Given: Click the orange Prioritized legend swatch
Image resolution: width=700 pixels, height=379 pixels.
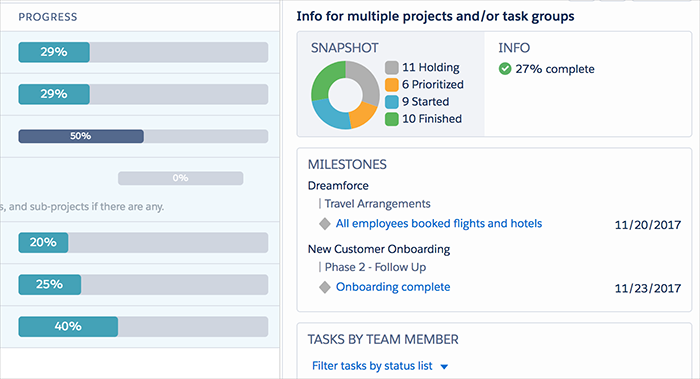Looking at the screenshot, I should click(392, 84).
